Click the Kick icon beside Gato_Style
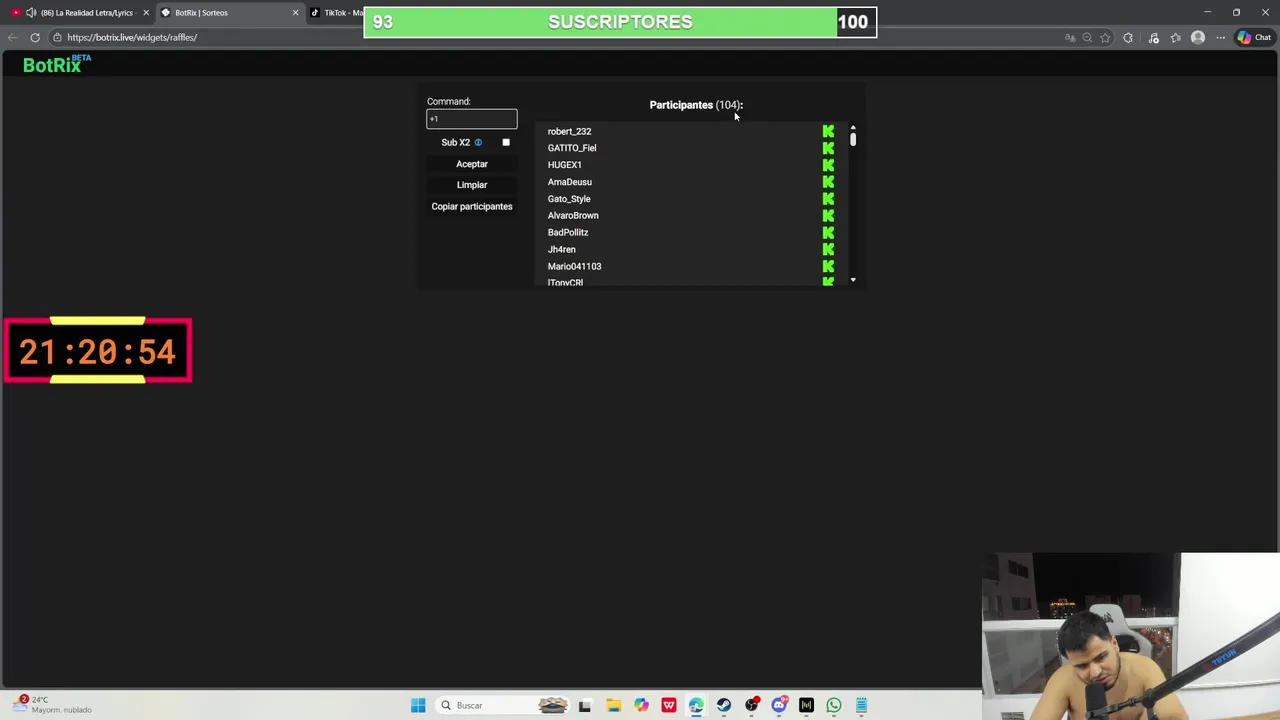The width and height of the screenshot is (1280, 720). point(828,199)
